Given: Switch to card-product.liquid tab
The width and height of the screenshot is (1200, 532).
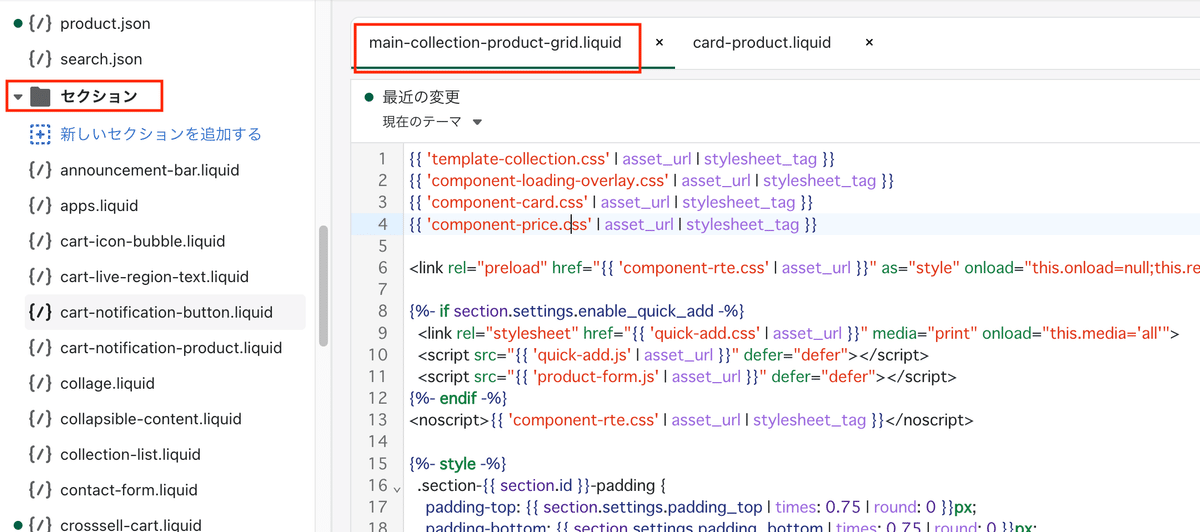Looking at the screenshot, I should pyautogui.click(x=762, y=43).
